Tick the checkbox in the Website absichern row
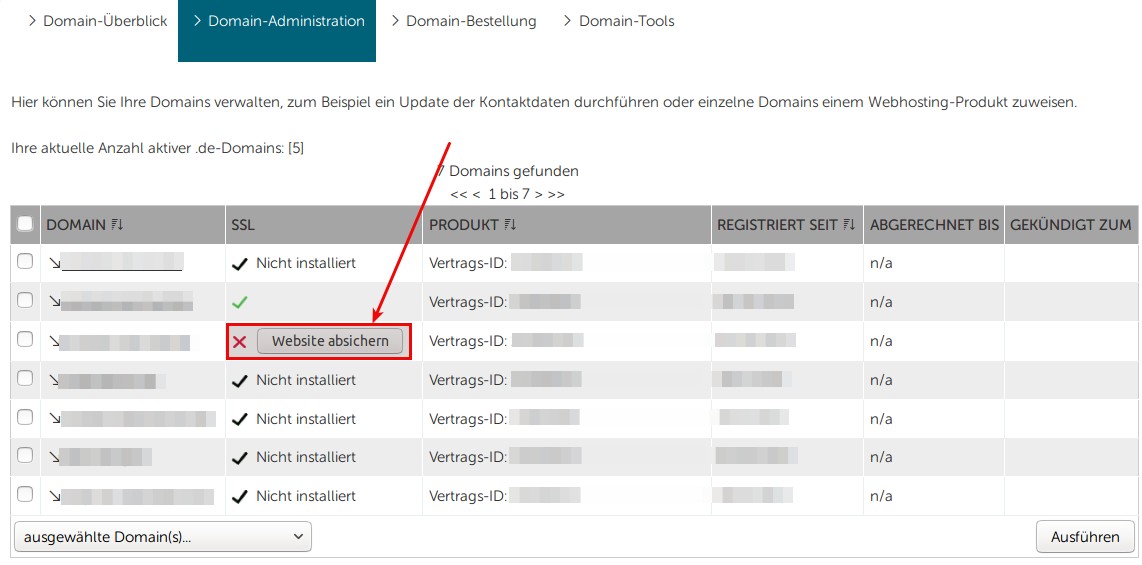This screenshot has width=1142, height=565. pyautogui.click(x=25, y=339)
